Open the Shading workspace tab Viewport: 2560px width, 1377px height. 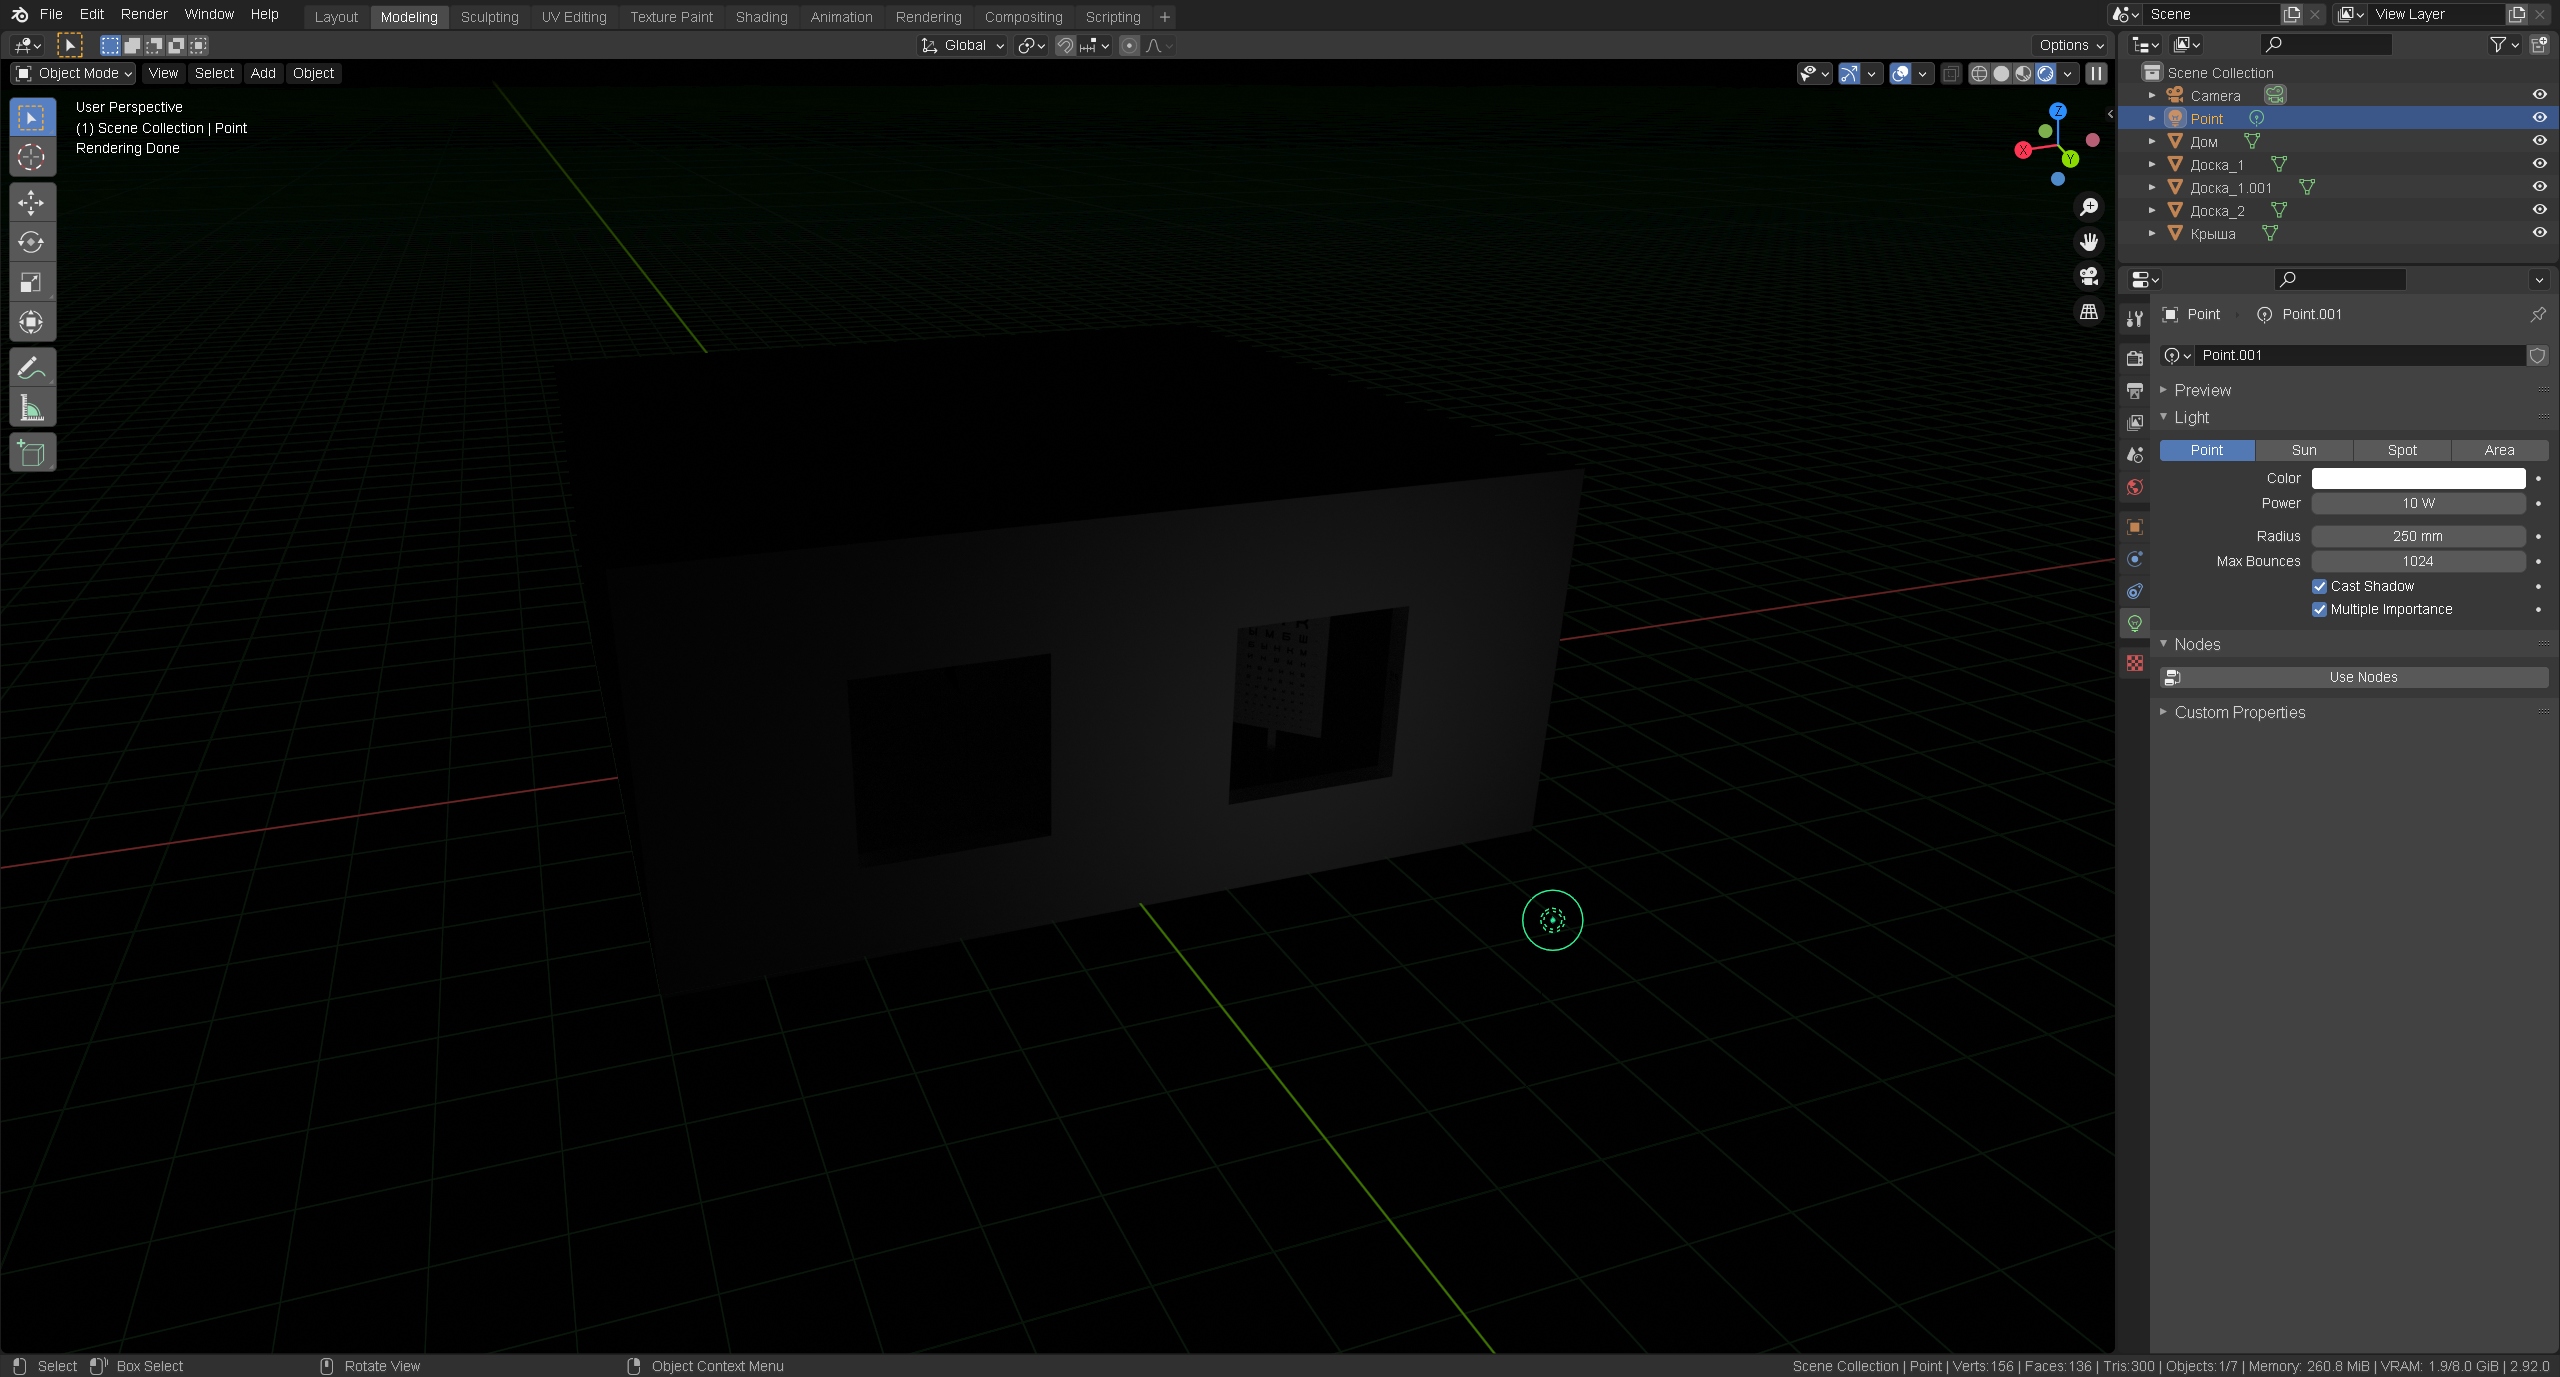click(761, 15)
